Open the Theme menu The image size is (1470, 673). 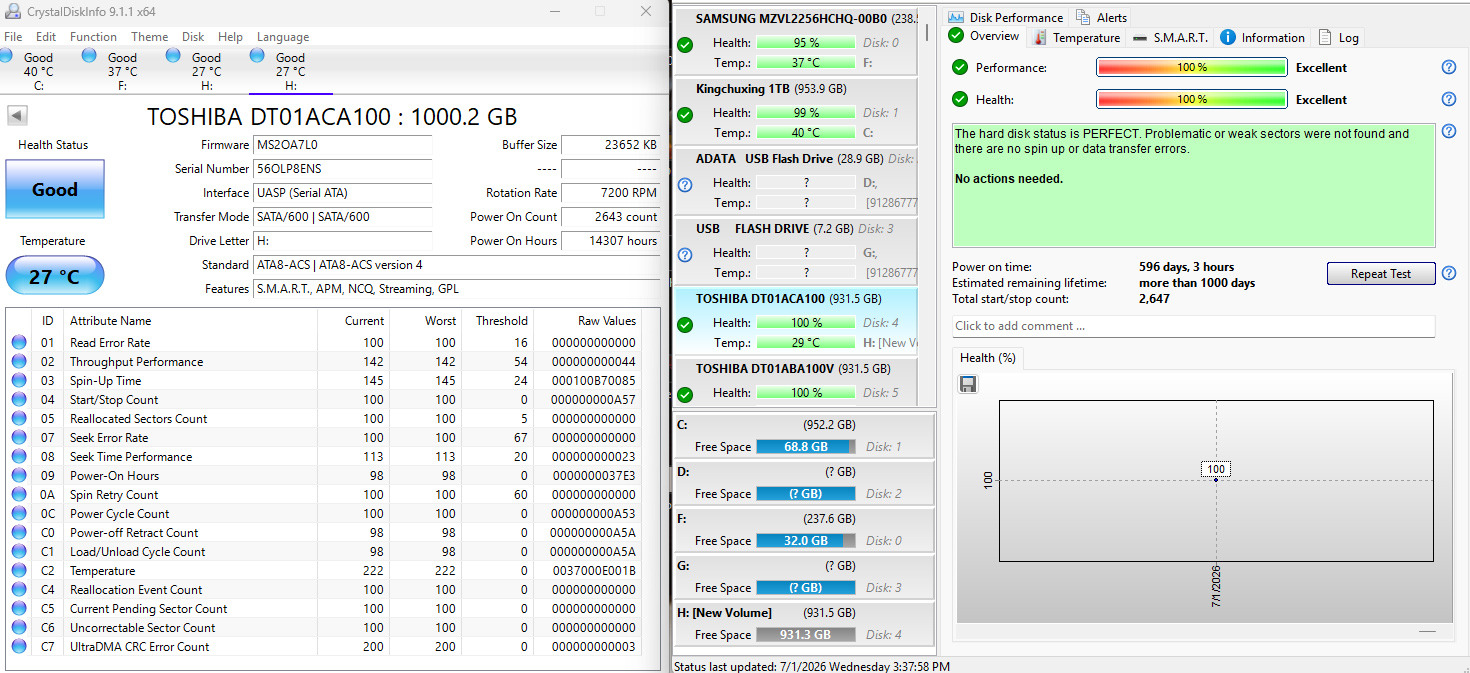[150, 37]
